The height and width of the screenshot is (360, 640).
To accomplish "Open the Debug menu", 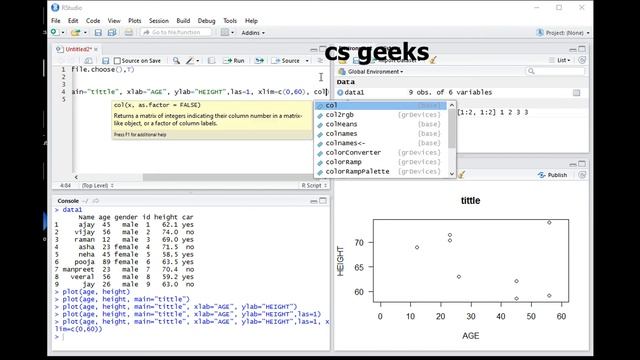I will pyautogui.click(x=206, y=20).
